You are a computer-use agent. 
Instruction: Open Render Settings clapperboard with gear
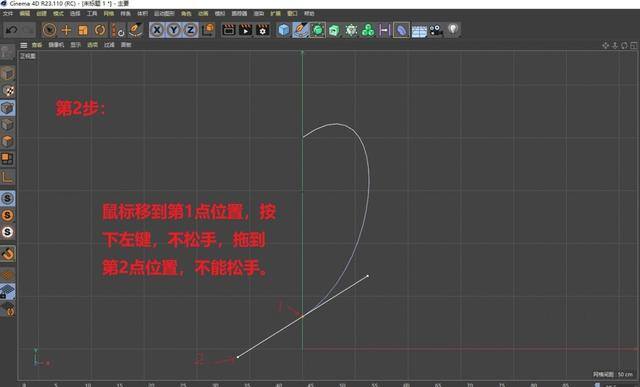pos(262,30)
